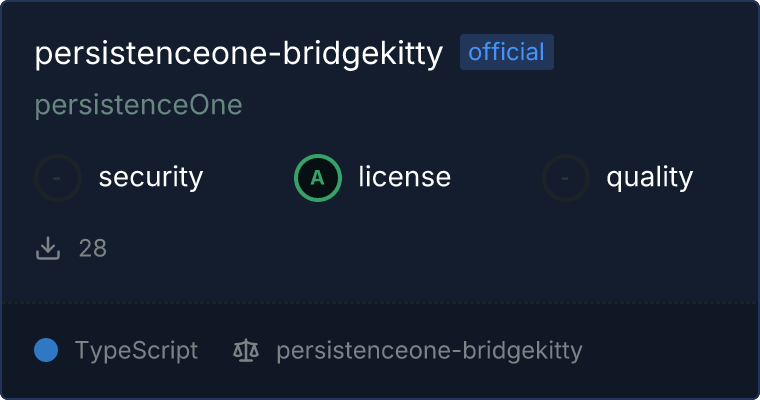The image size is (760, 400).
Task: Click the security grade dash circle
Action: coord(58,178)
